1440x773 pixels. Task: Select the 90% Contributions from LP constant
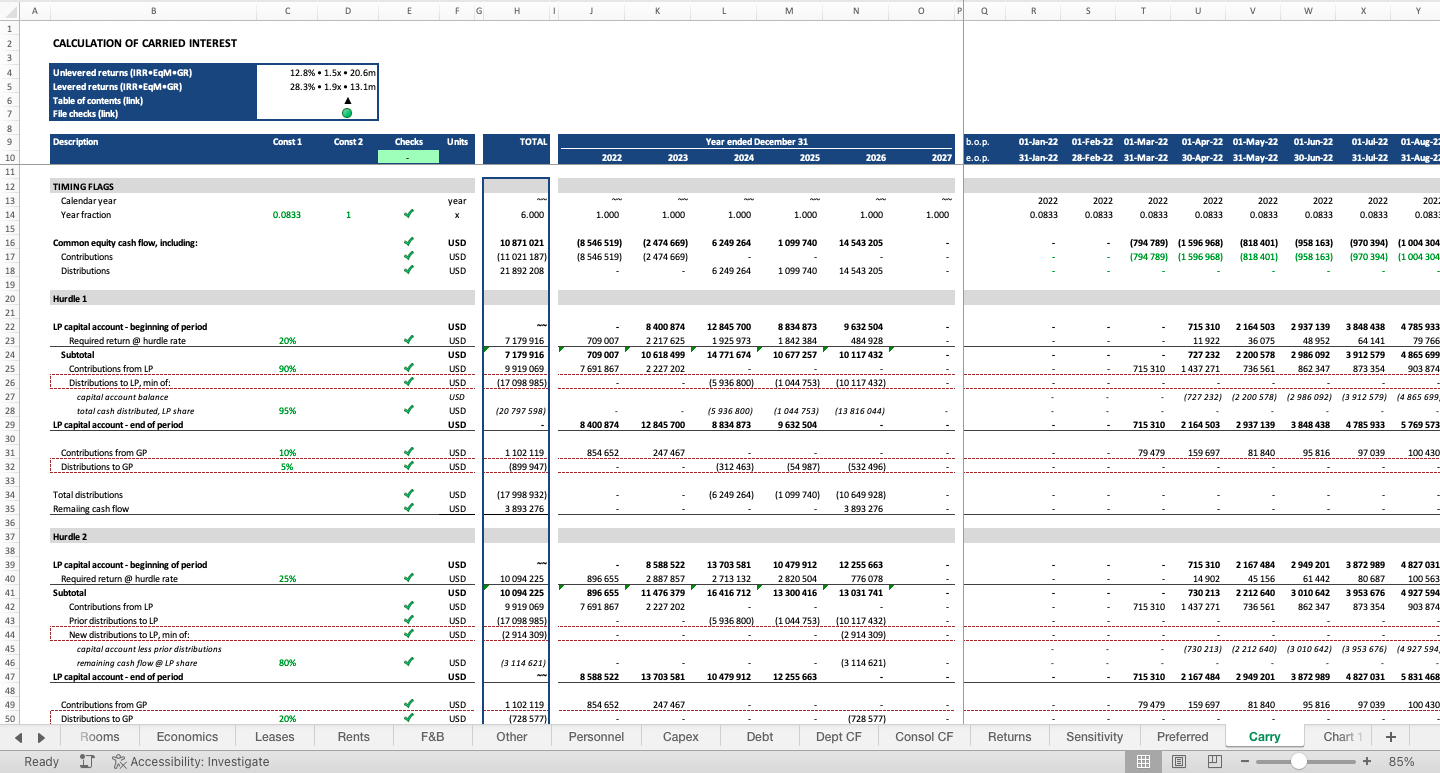(288, 368)
